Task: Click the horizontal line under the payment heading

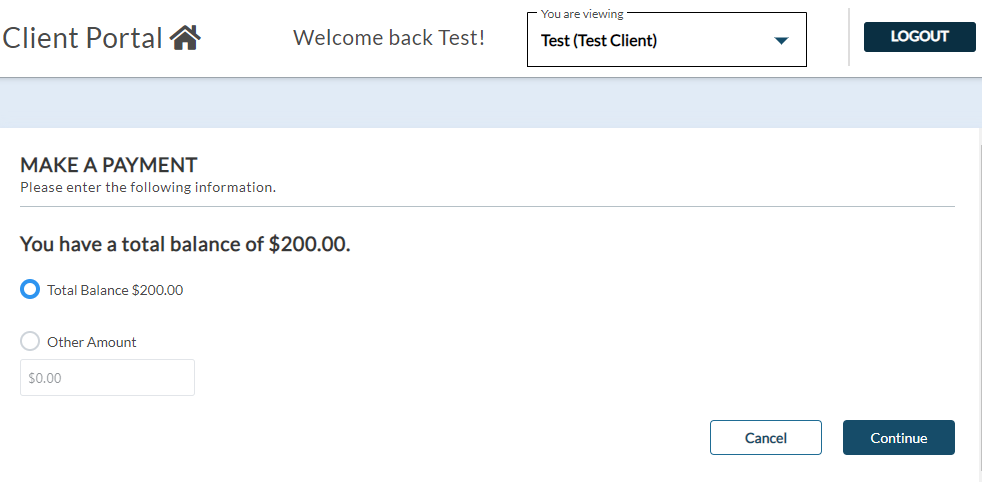Action: coord(487,206)
